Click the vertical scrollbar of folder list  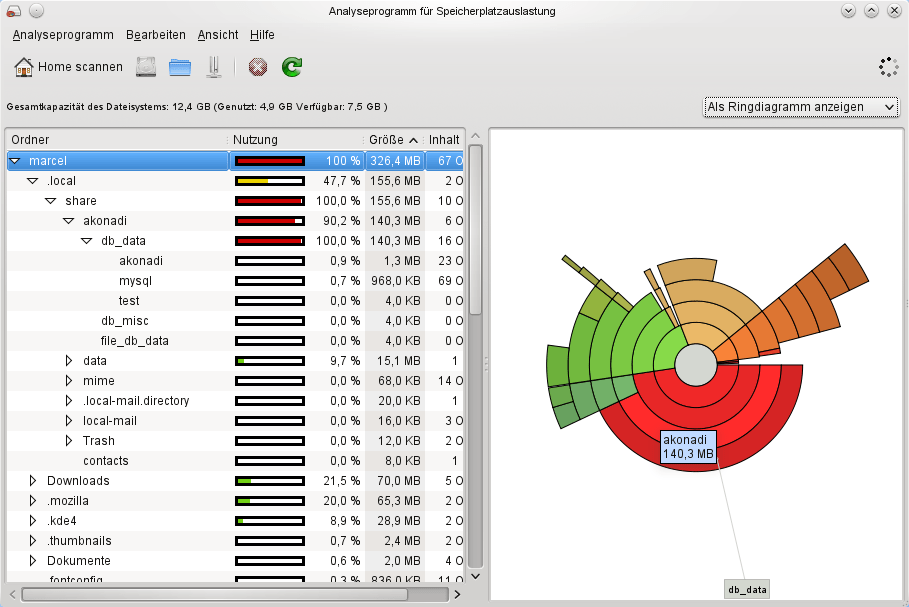475,229
